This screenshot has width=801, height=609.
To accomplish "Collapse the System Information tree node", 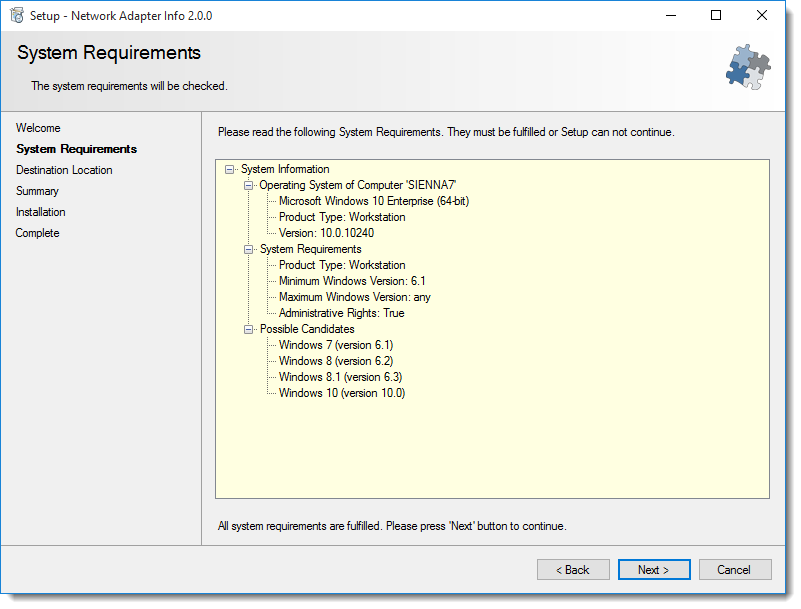I will [x=230, y=170].
